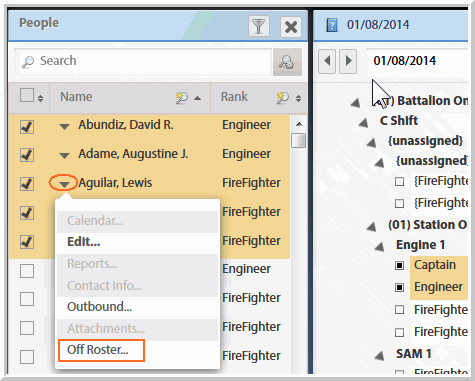The image size is (475, 381).
Task: Go to the previous date with left arrow
Action: (x=327, y=61)
